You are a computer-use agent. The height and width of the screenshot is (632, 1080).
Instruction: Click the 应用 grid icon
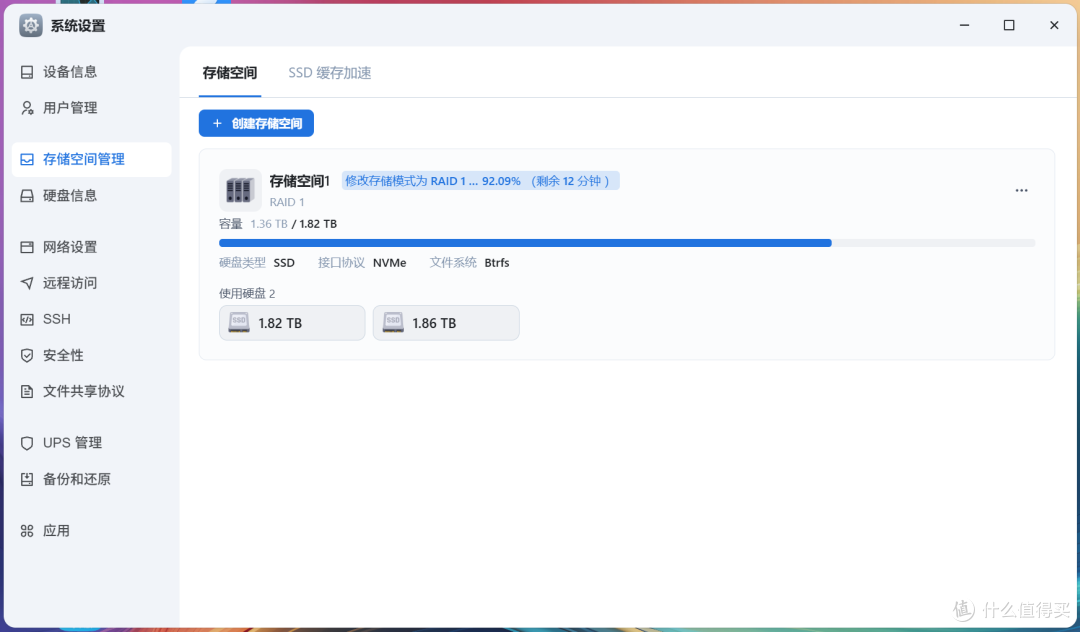[27, 531]
